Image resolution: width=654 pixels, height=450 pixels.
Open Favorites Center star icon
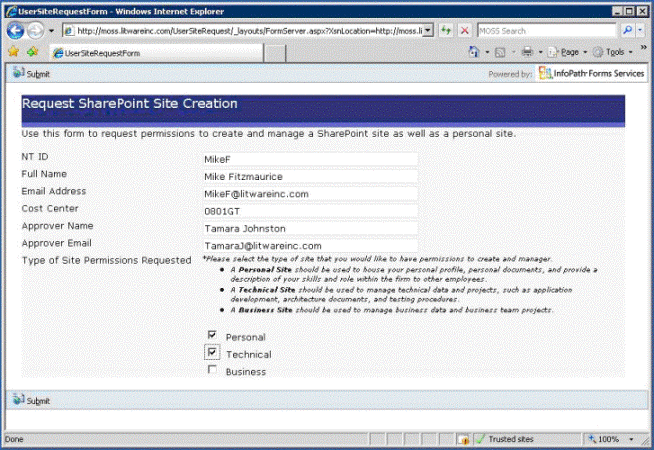[x=13, y=51]
